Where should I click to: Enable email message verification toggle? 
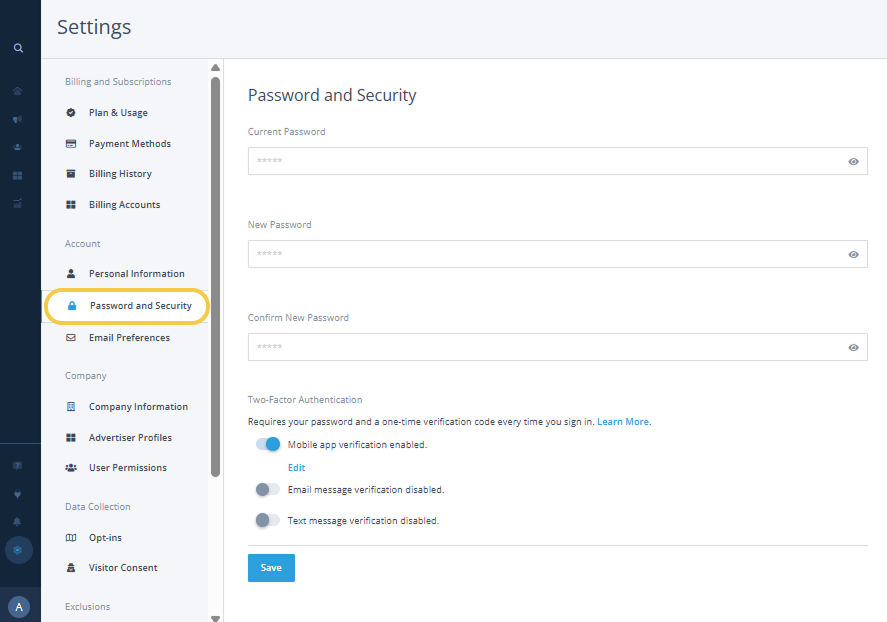click(x=267, y=490)
